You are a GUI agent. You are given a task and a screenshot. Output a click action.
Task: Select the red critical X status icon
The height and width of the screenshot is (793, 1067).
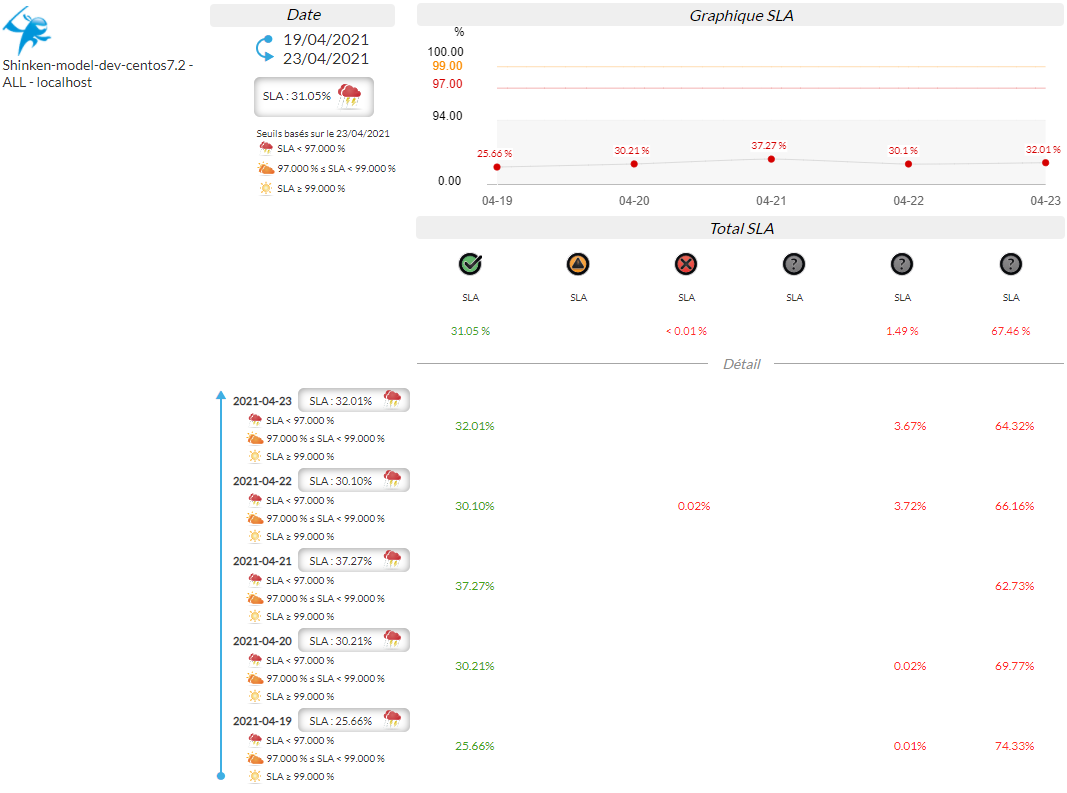[x=686, y=264]
